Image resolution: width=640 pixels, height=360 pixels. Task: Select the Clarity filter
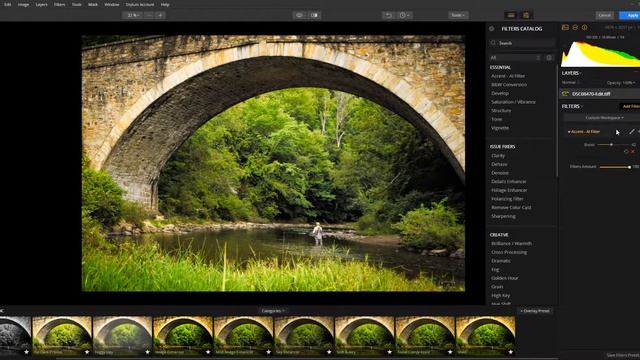click(x=498, y=156)
